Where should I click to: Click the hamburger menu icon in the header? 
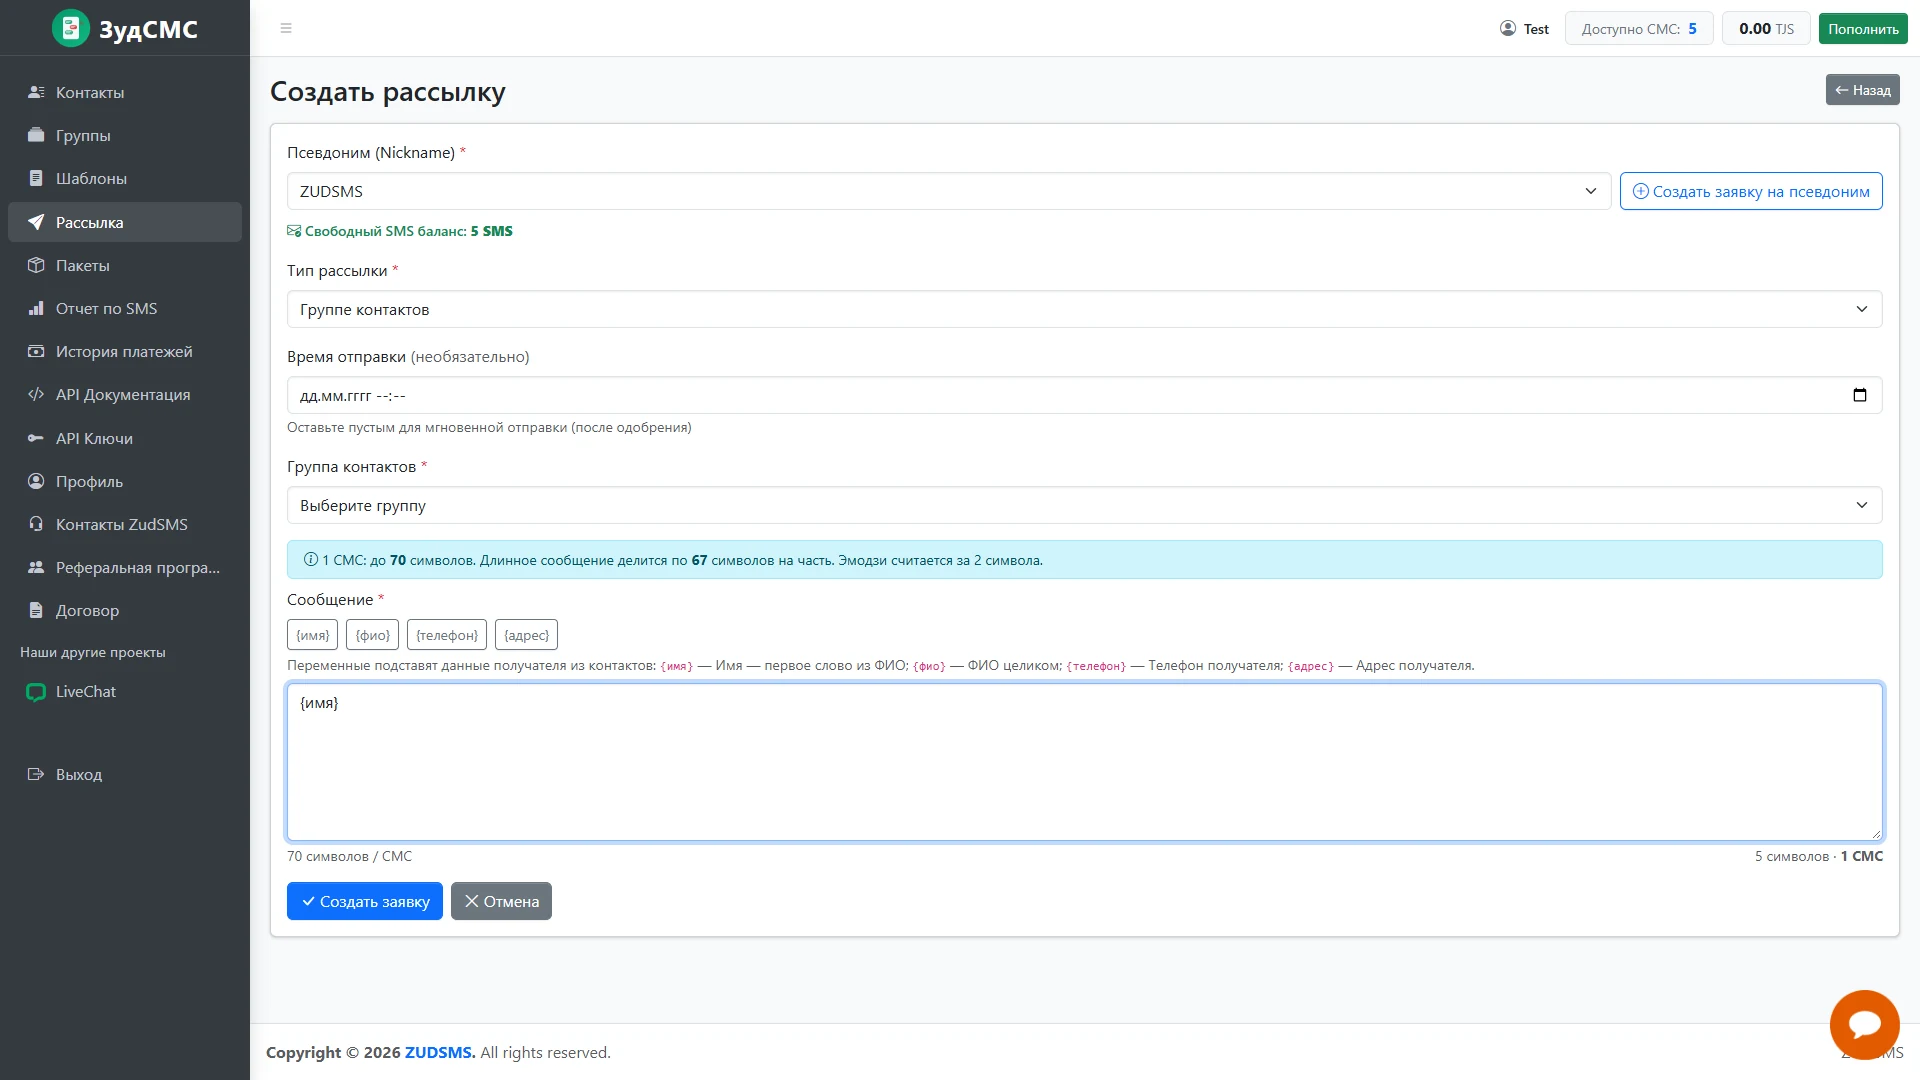point(286,28)
